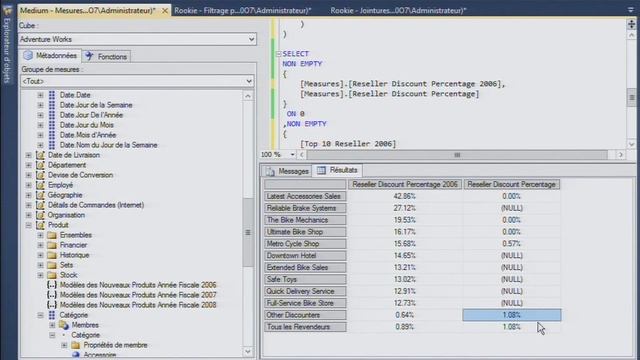
Task: Collapse the Catégorie hierarchy node
Action: [40, 315]
